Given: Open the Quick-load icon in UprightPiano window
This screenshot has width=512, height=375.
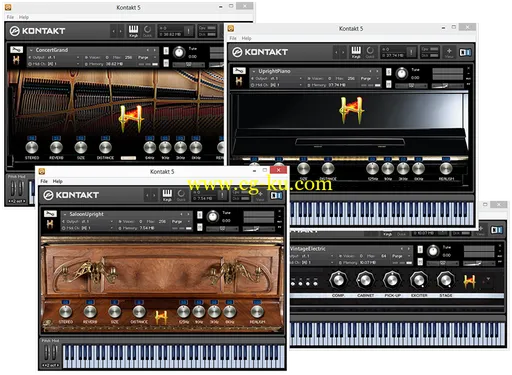Looking at the screenshot, I should [x=370, y=52].
